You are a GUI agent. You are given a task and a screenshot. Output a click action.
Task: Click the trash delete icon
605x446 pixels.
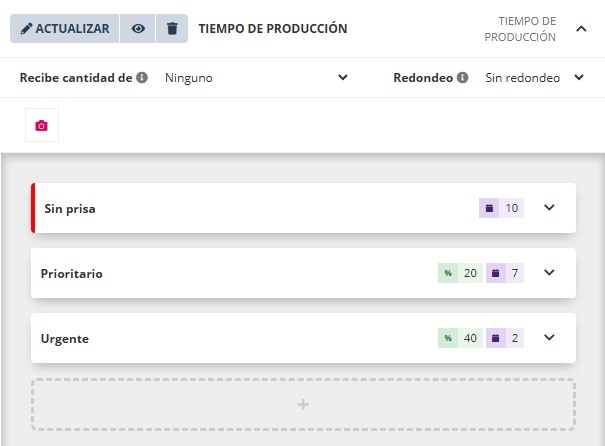(x=172, y=29)
